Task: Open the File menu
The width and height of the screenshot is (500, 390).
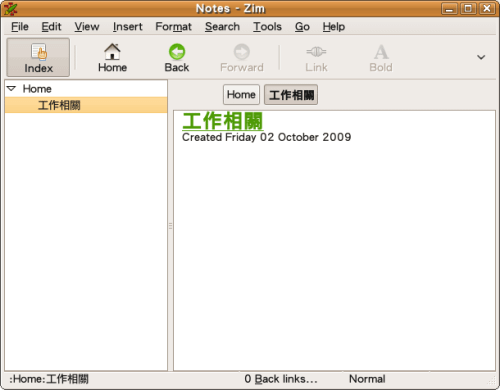Action: click(x=20, y=27)
